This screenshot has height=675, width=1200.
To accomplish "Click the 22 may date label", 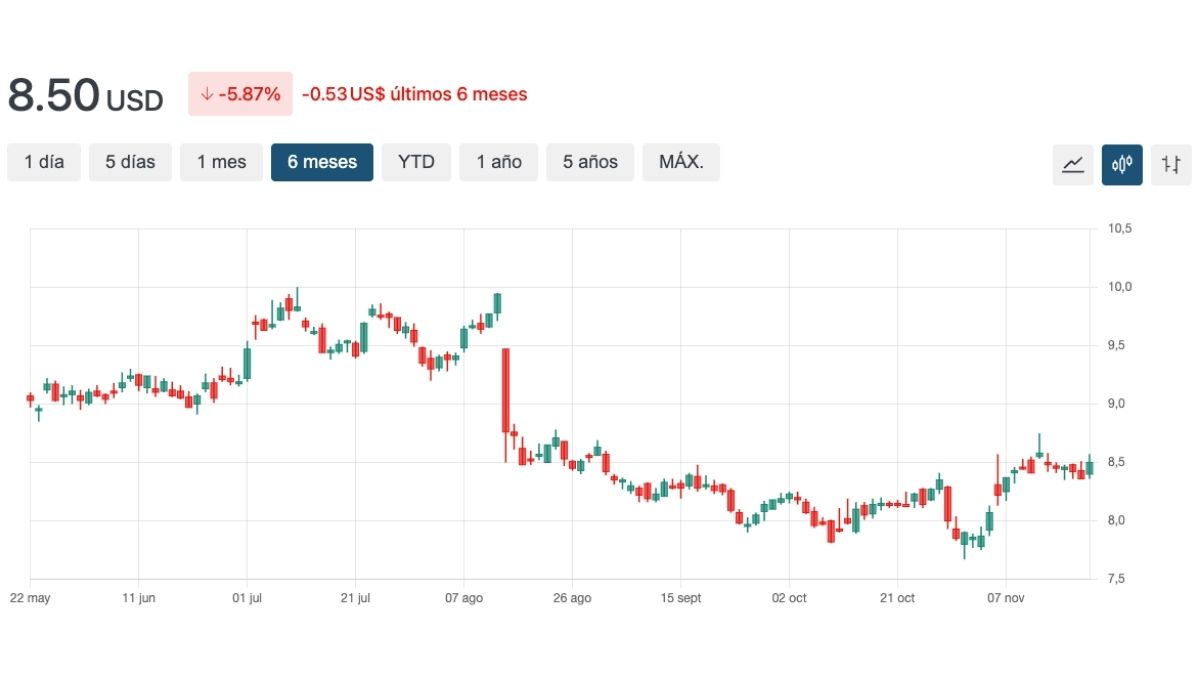I will pos(30,598).
